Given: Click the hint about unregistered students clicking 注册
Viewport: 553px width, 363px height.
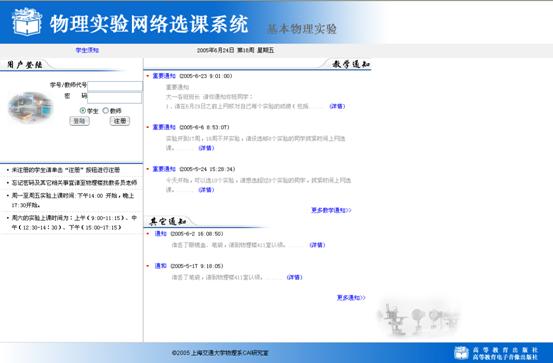Looking at the screenshot, I should click(66, 170).
